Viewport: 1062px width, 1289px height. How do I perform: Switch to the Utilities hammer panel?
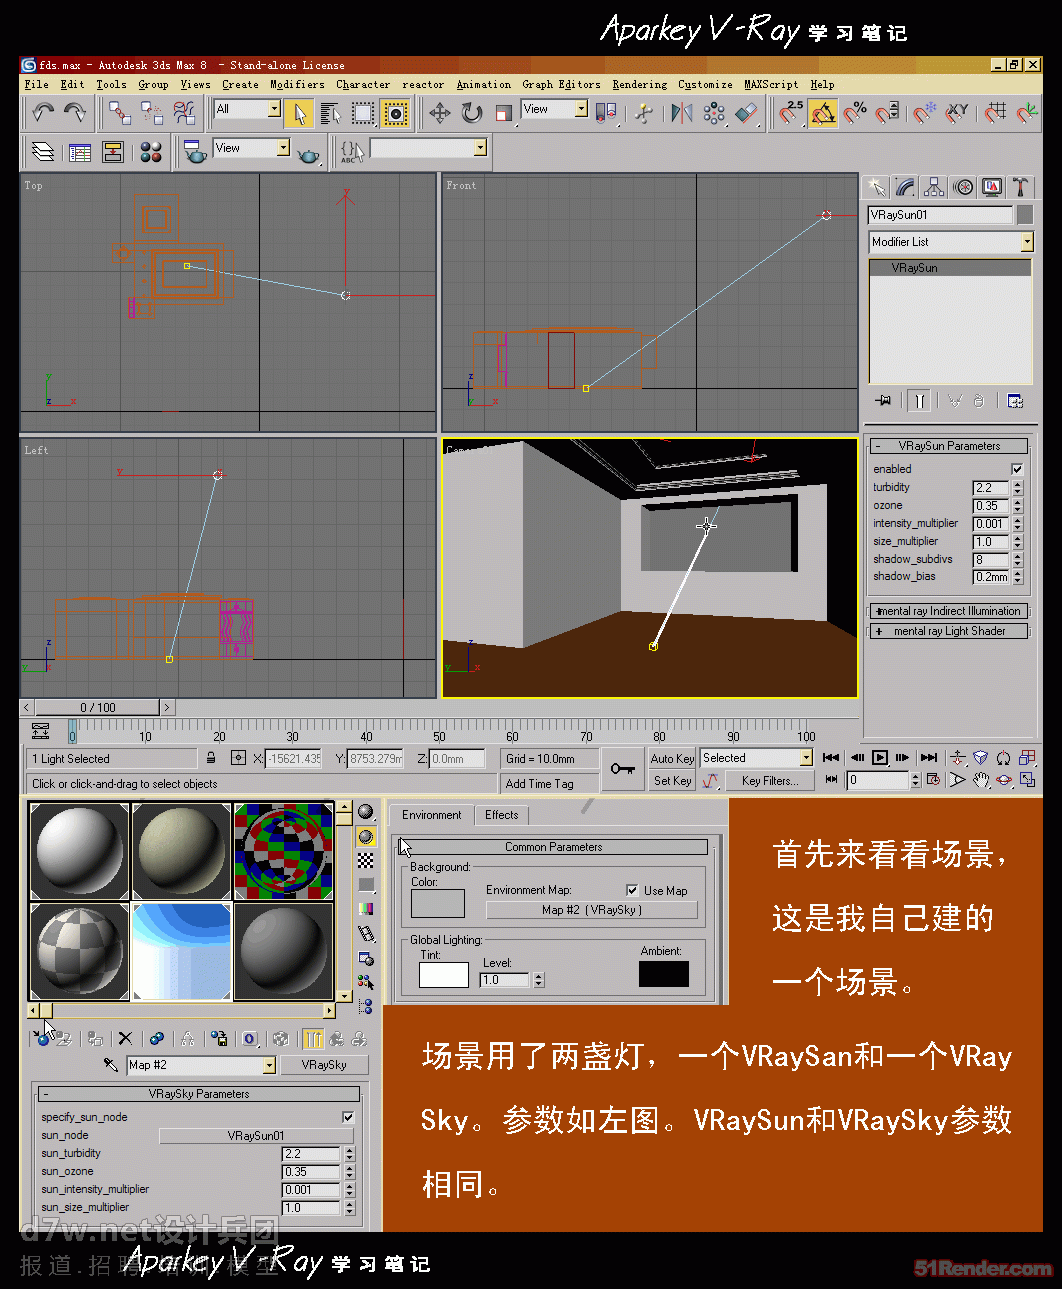1020,187
